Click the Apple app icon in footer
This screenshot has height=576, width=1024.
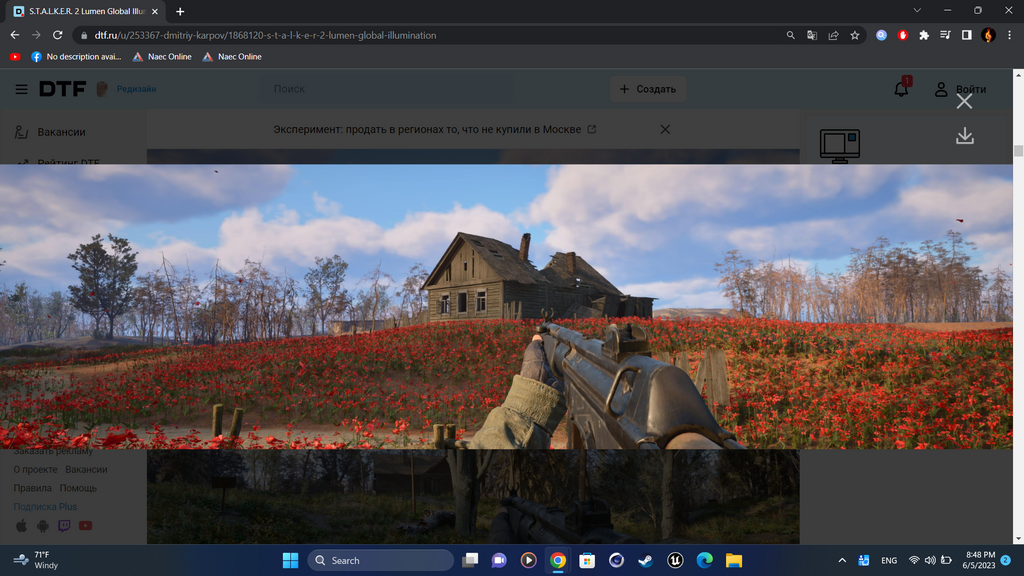(22, 526)
